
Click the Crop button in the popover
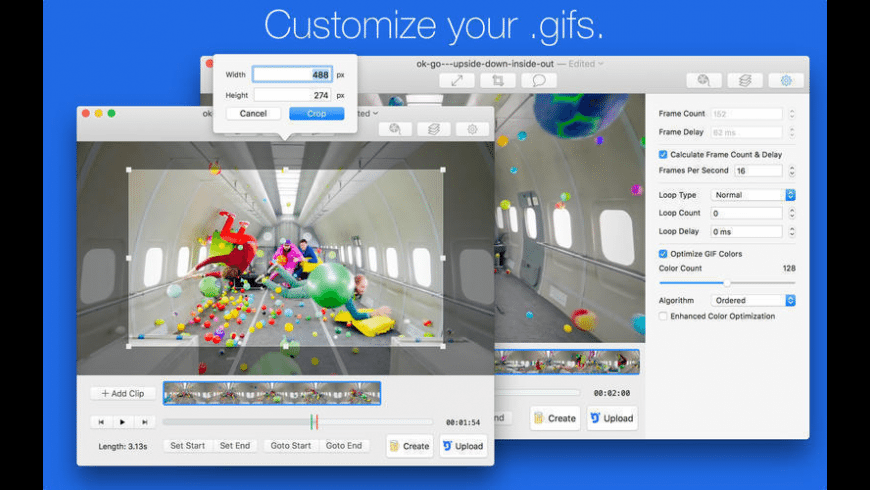[x=316, y=113]
